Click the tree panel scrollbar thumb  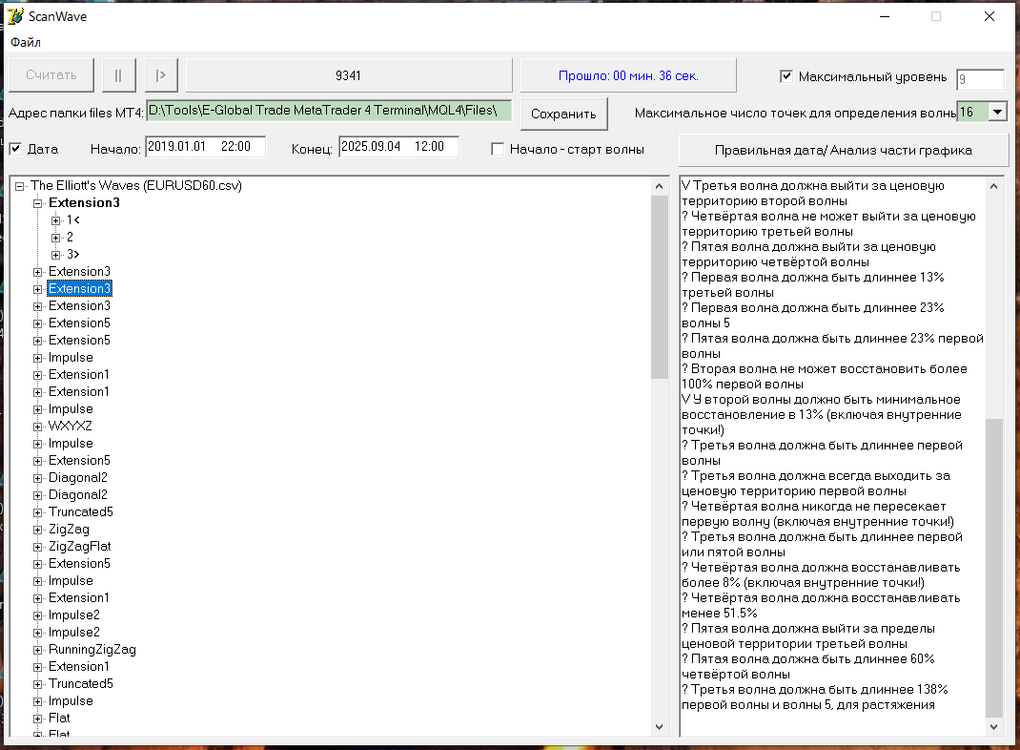pos(659,287)
